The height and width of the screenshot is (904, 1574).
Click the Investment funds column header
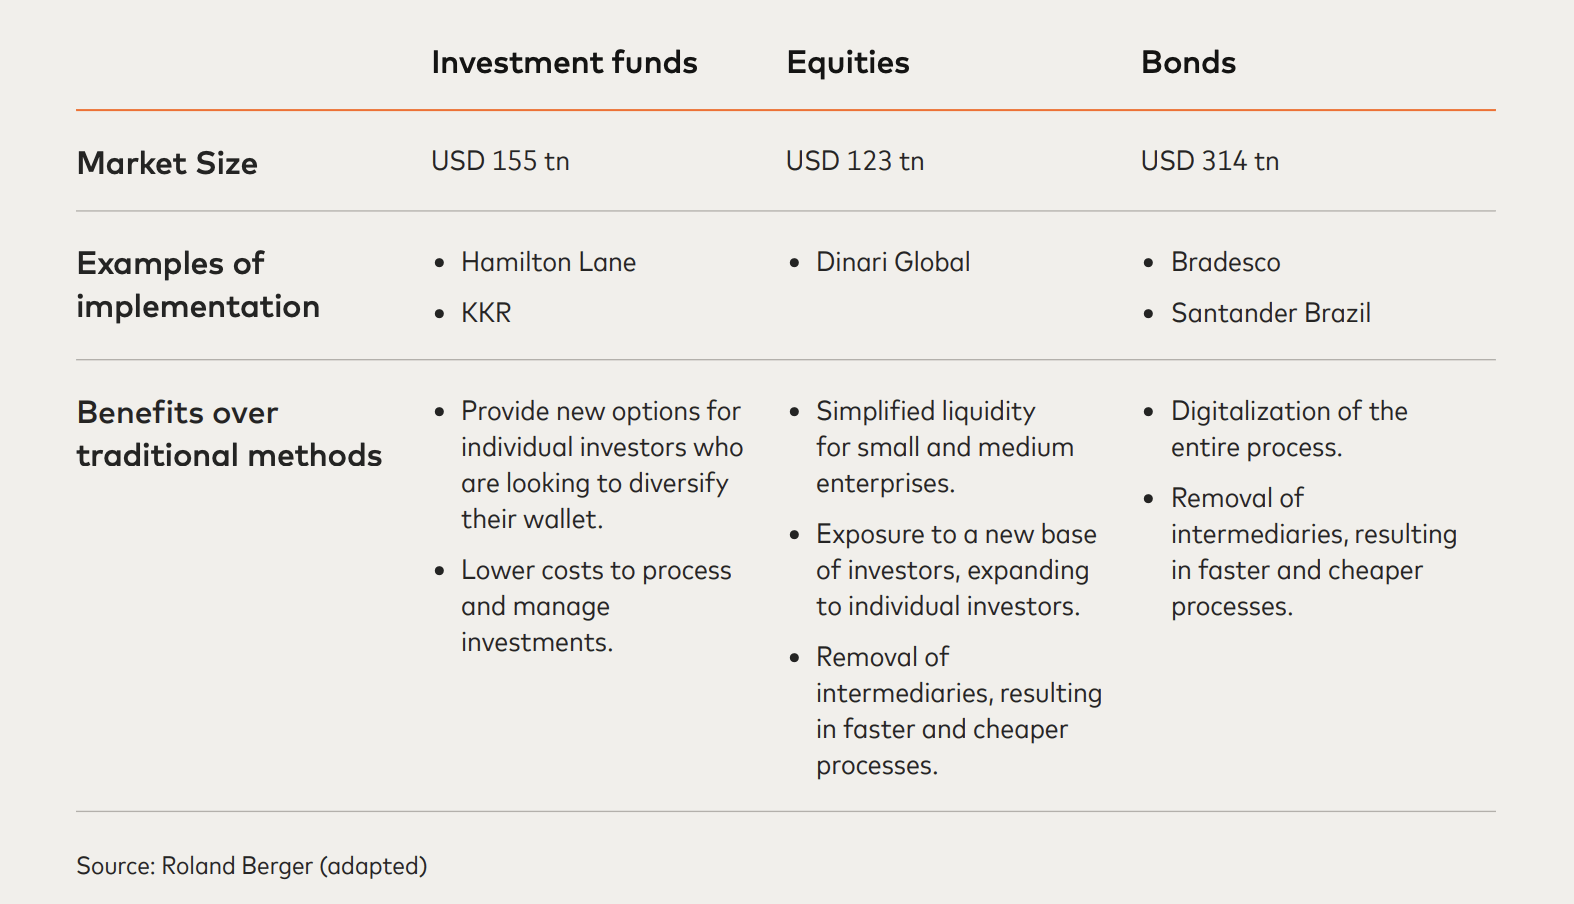click(564, 63)
